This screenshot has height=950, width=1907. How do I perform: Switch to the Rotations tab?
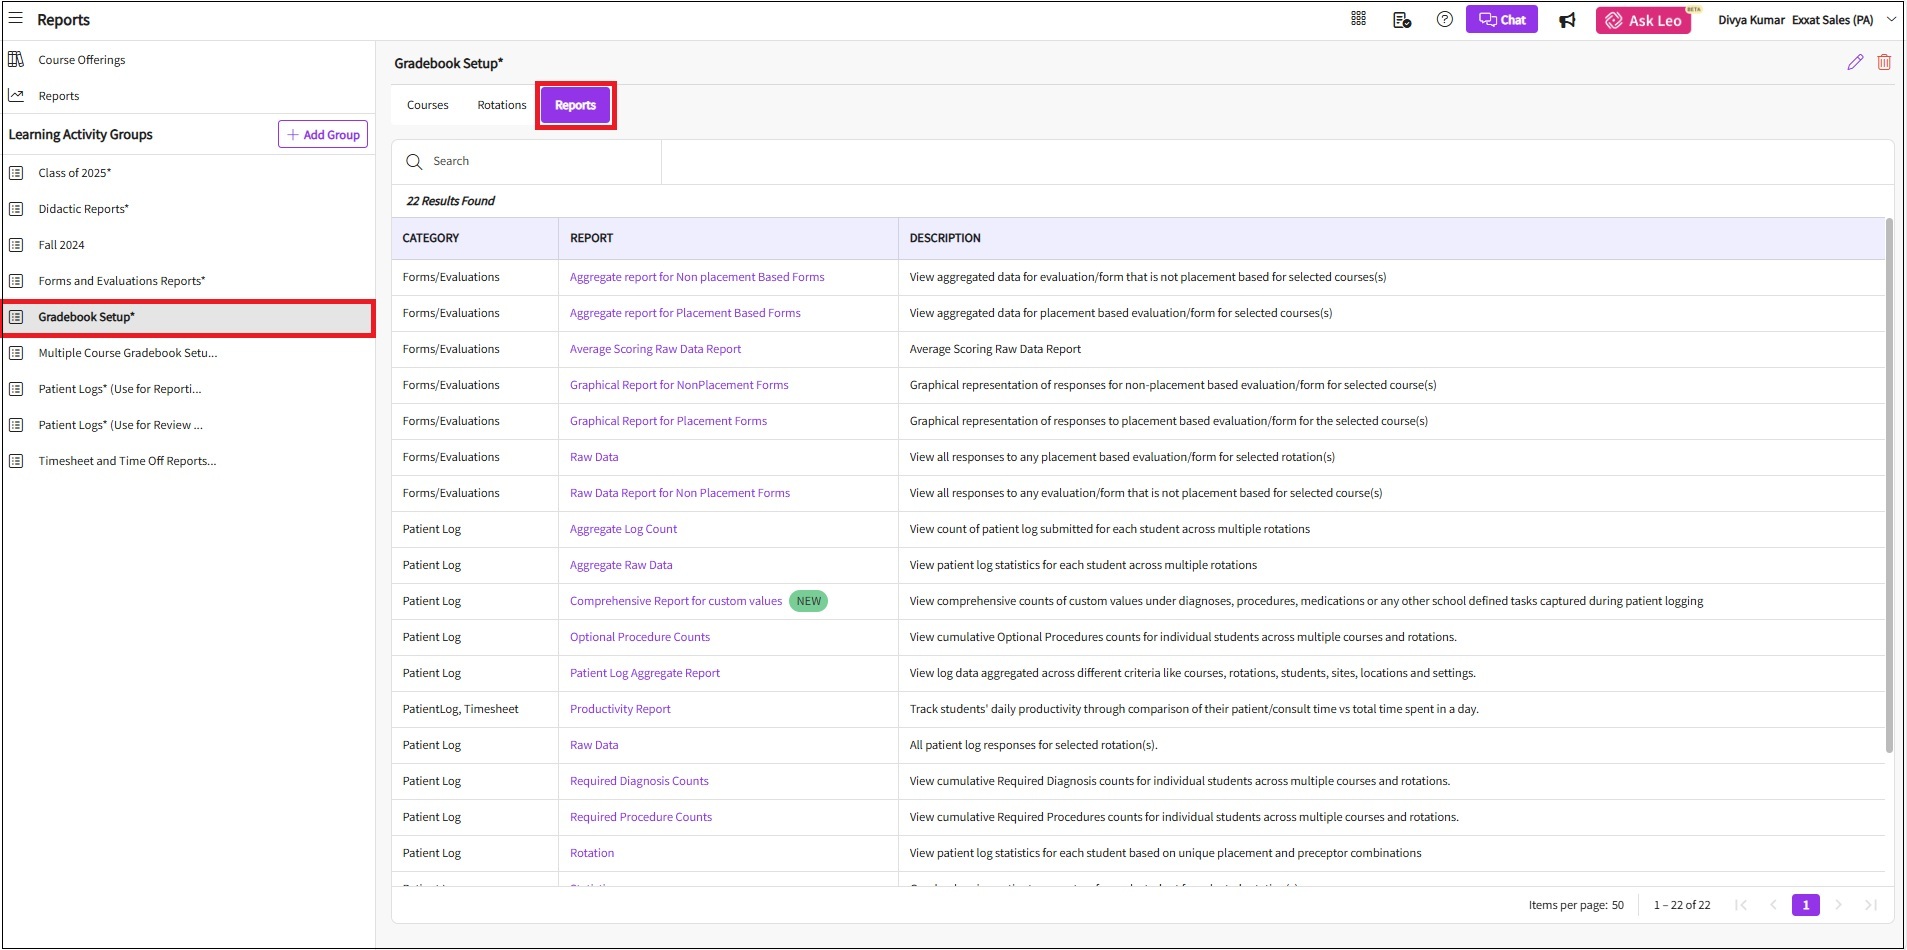[502, 105]
